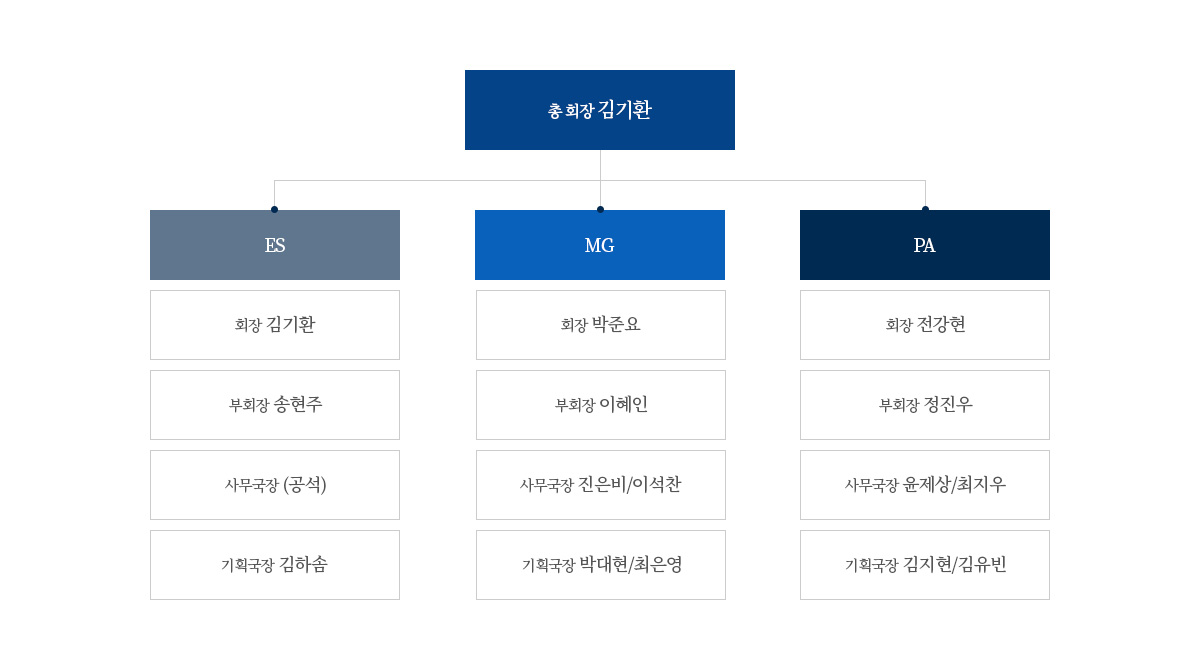This screenshot has width=1200, height=670.
Task: Select the PA division header
Action: point(925,245)
